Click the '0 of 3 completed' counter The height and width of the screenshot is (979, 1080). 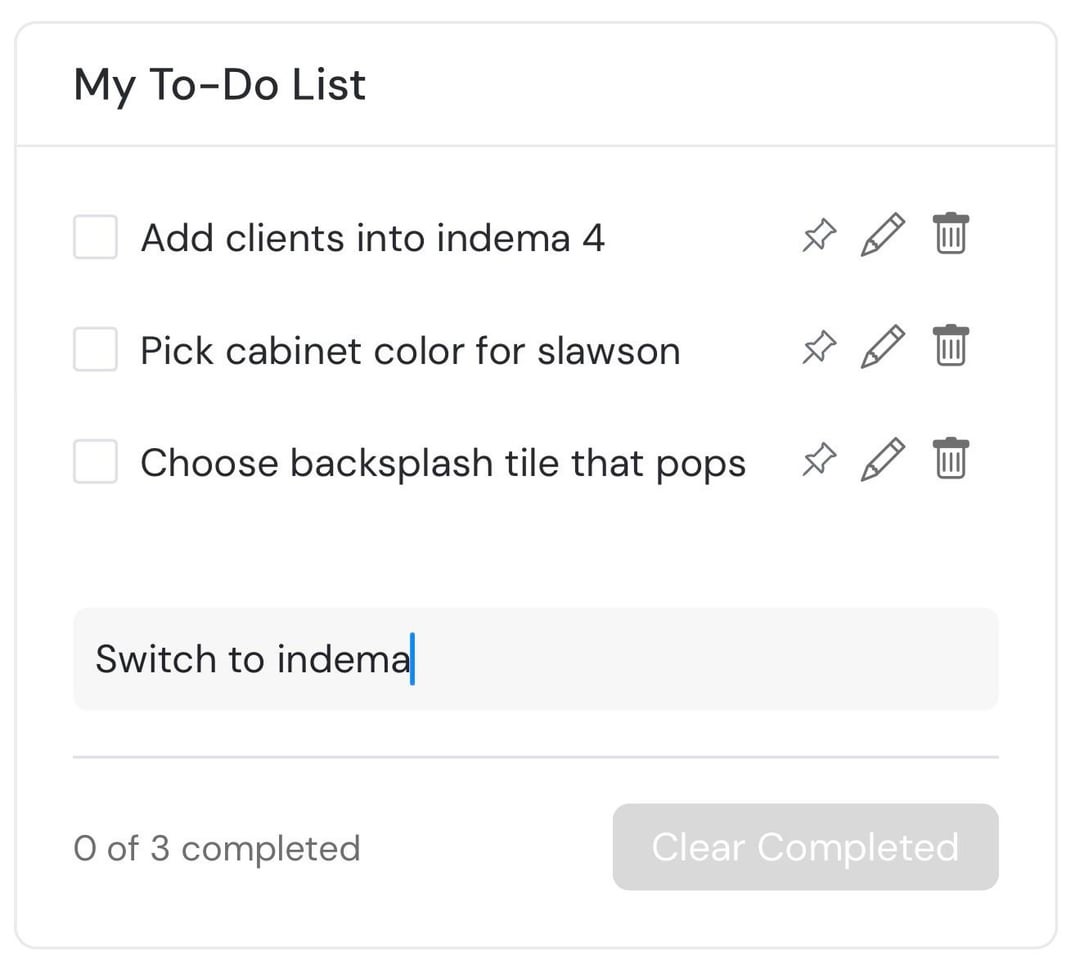(217, 849)
